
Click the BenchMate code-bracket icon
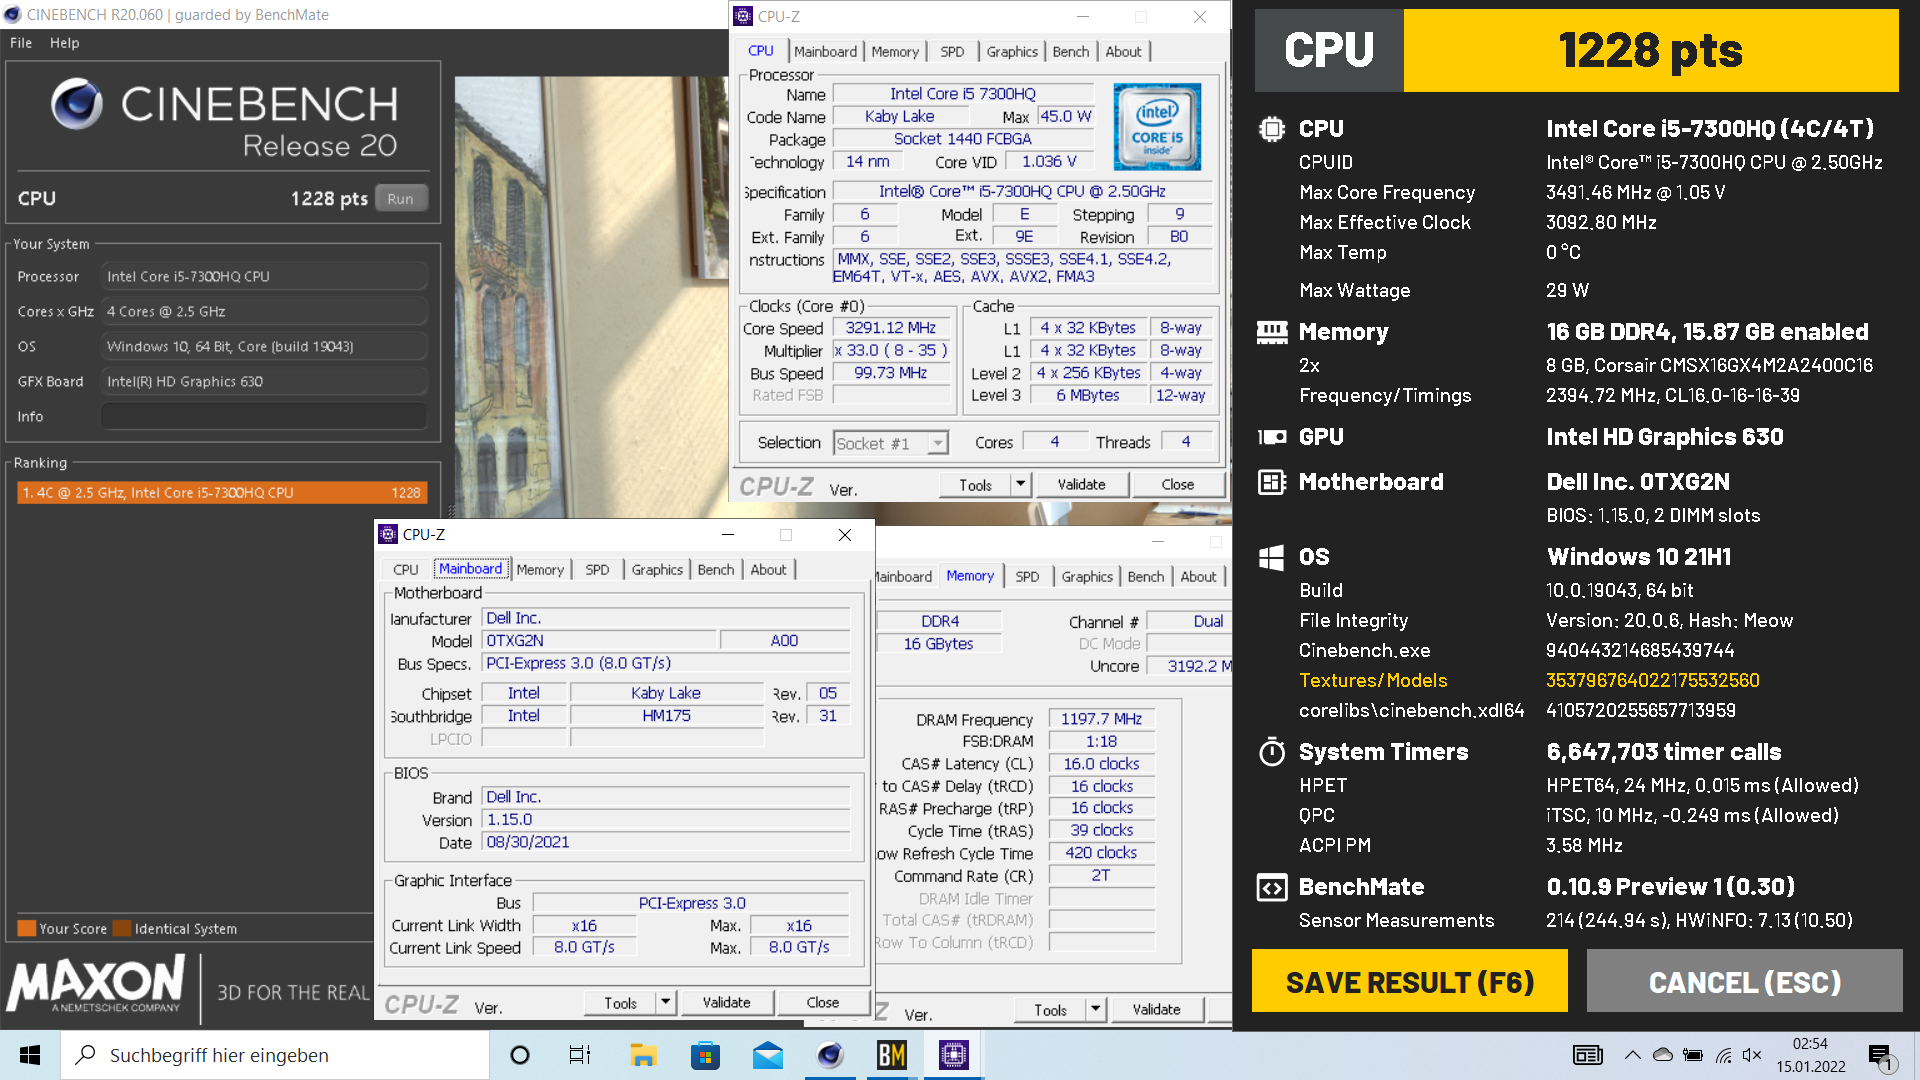1272,887
